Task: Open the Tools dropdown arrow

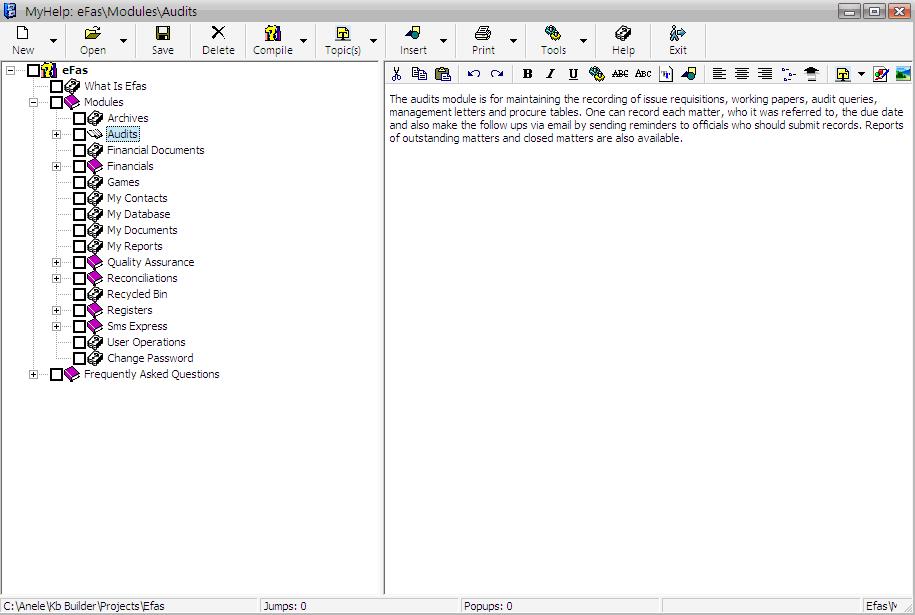Action: [583, 42]
